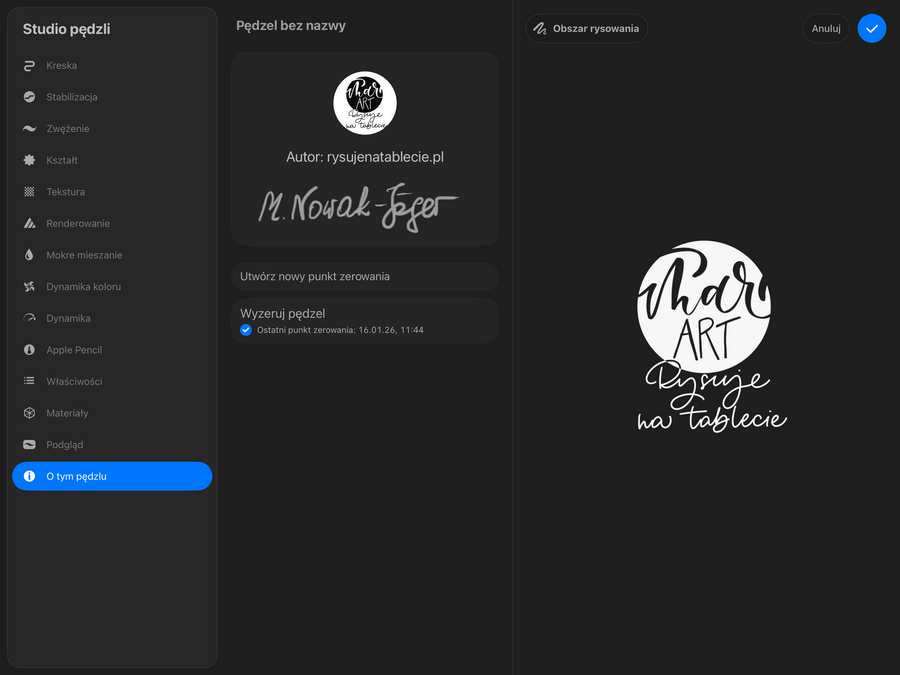Toggle the checkmark beside Ostatni punkt zerowania
The width and height of the screenshot is (900, 675).
(x=246, y=330)
